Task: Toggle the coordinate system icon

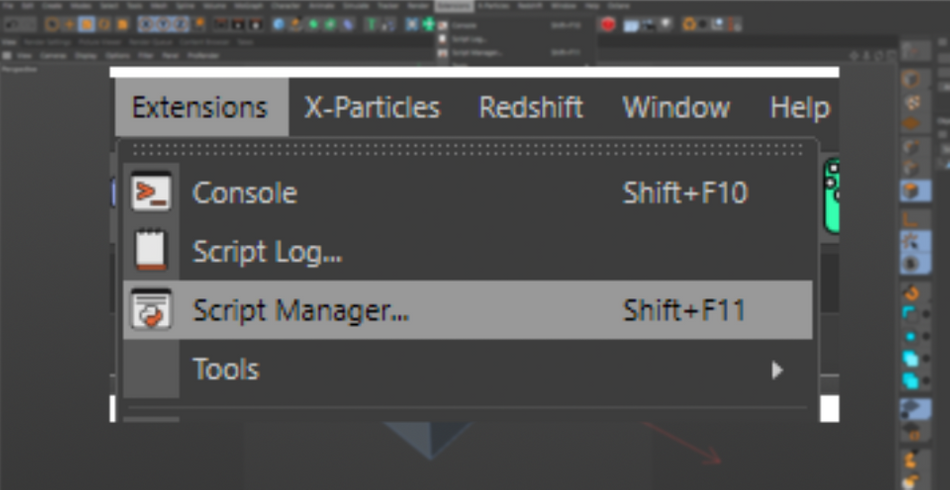Action: pos(199,24)
